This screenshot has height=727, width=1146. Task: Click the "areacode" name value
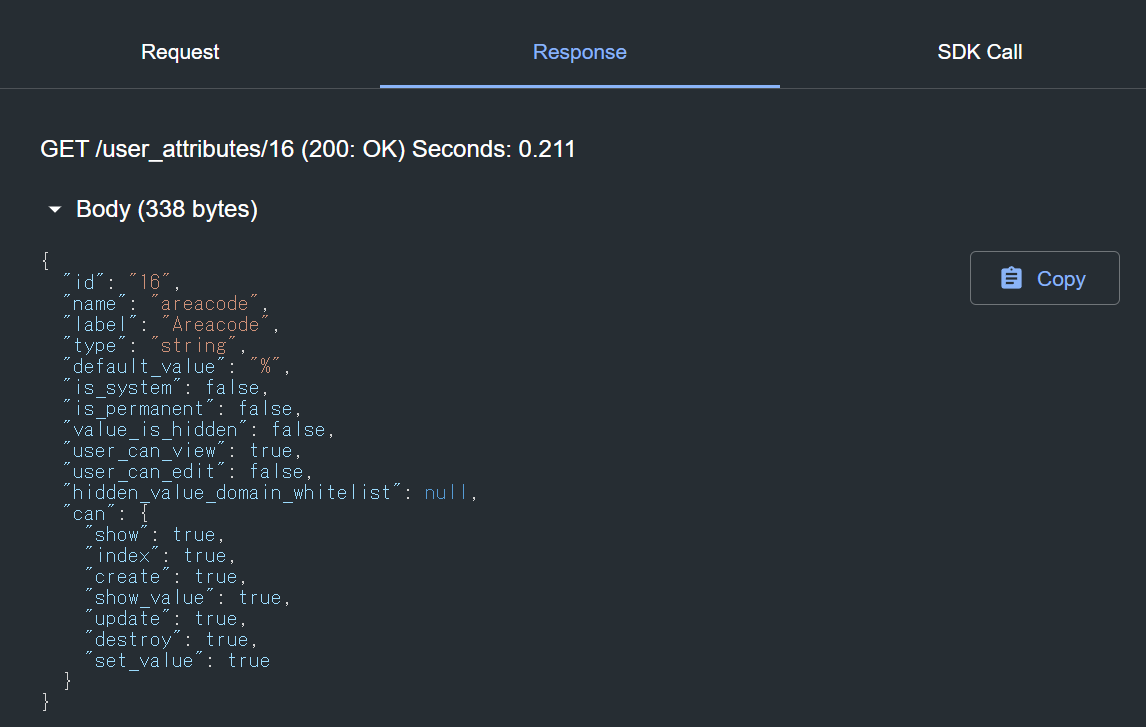(x=204, y=303)
